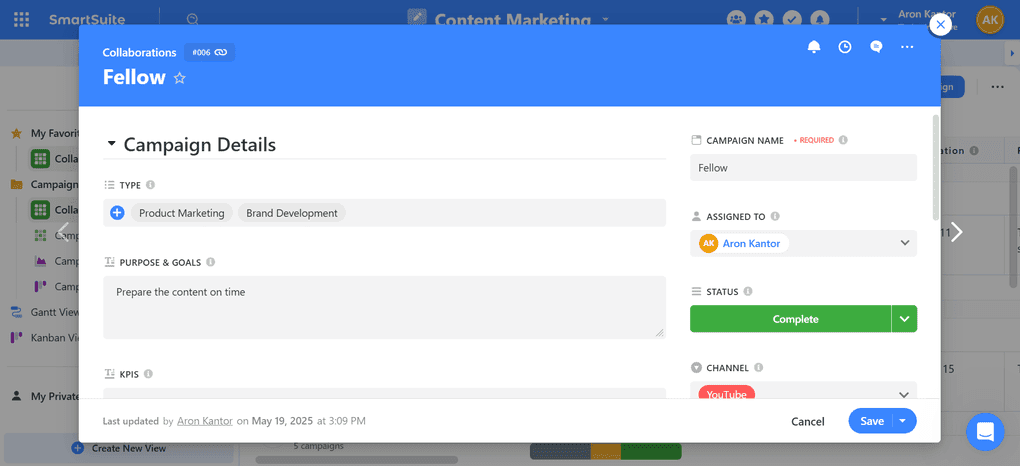Open the background toolbar three-dot menu
1020x466 pixels.
point(997,87)
